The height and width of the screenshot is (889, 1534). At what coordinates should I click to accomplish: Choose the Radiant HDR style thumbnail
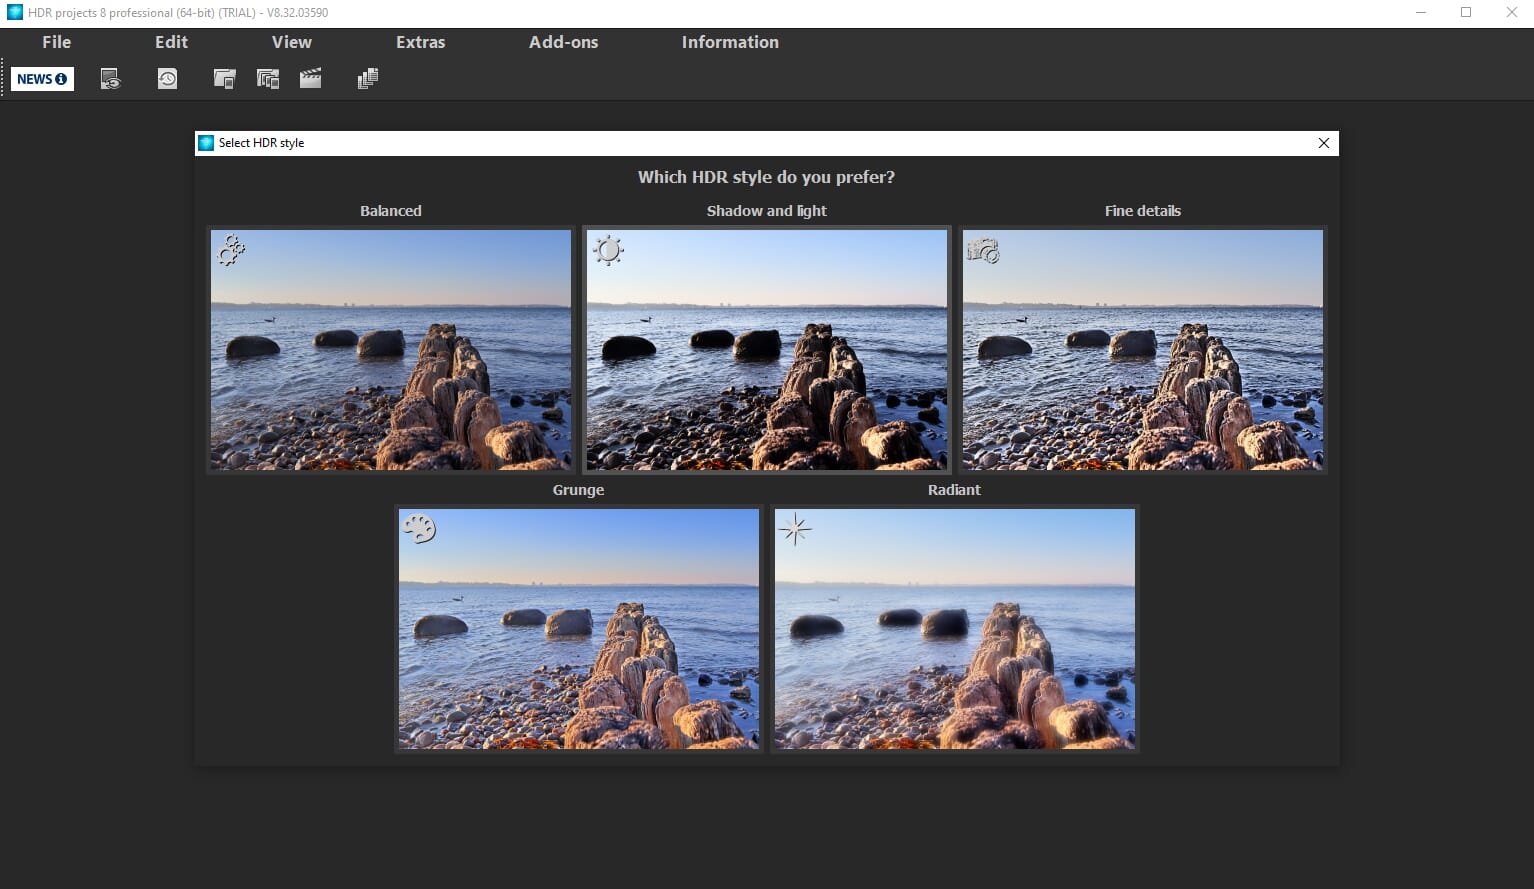click(x=955, y=629)
